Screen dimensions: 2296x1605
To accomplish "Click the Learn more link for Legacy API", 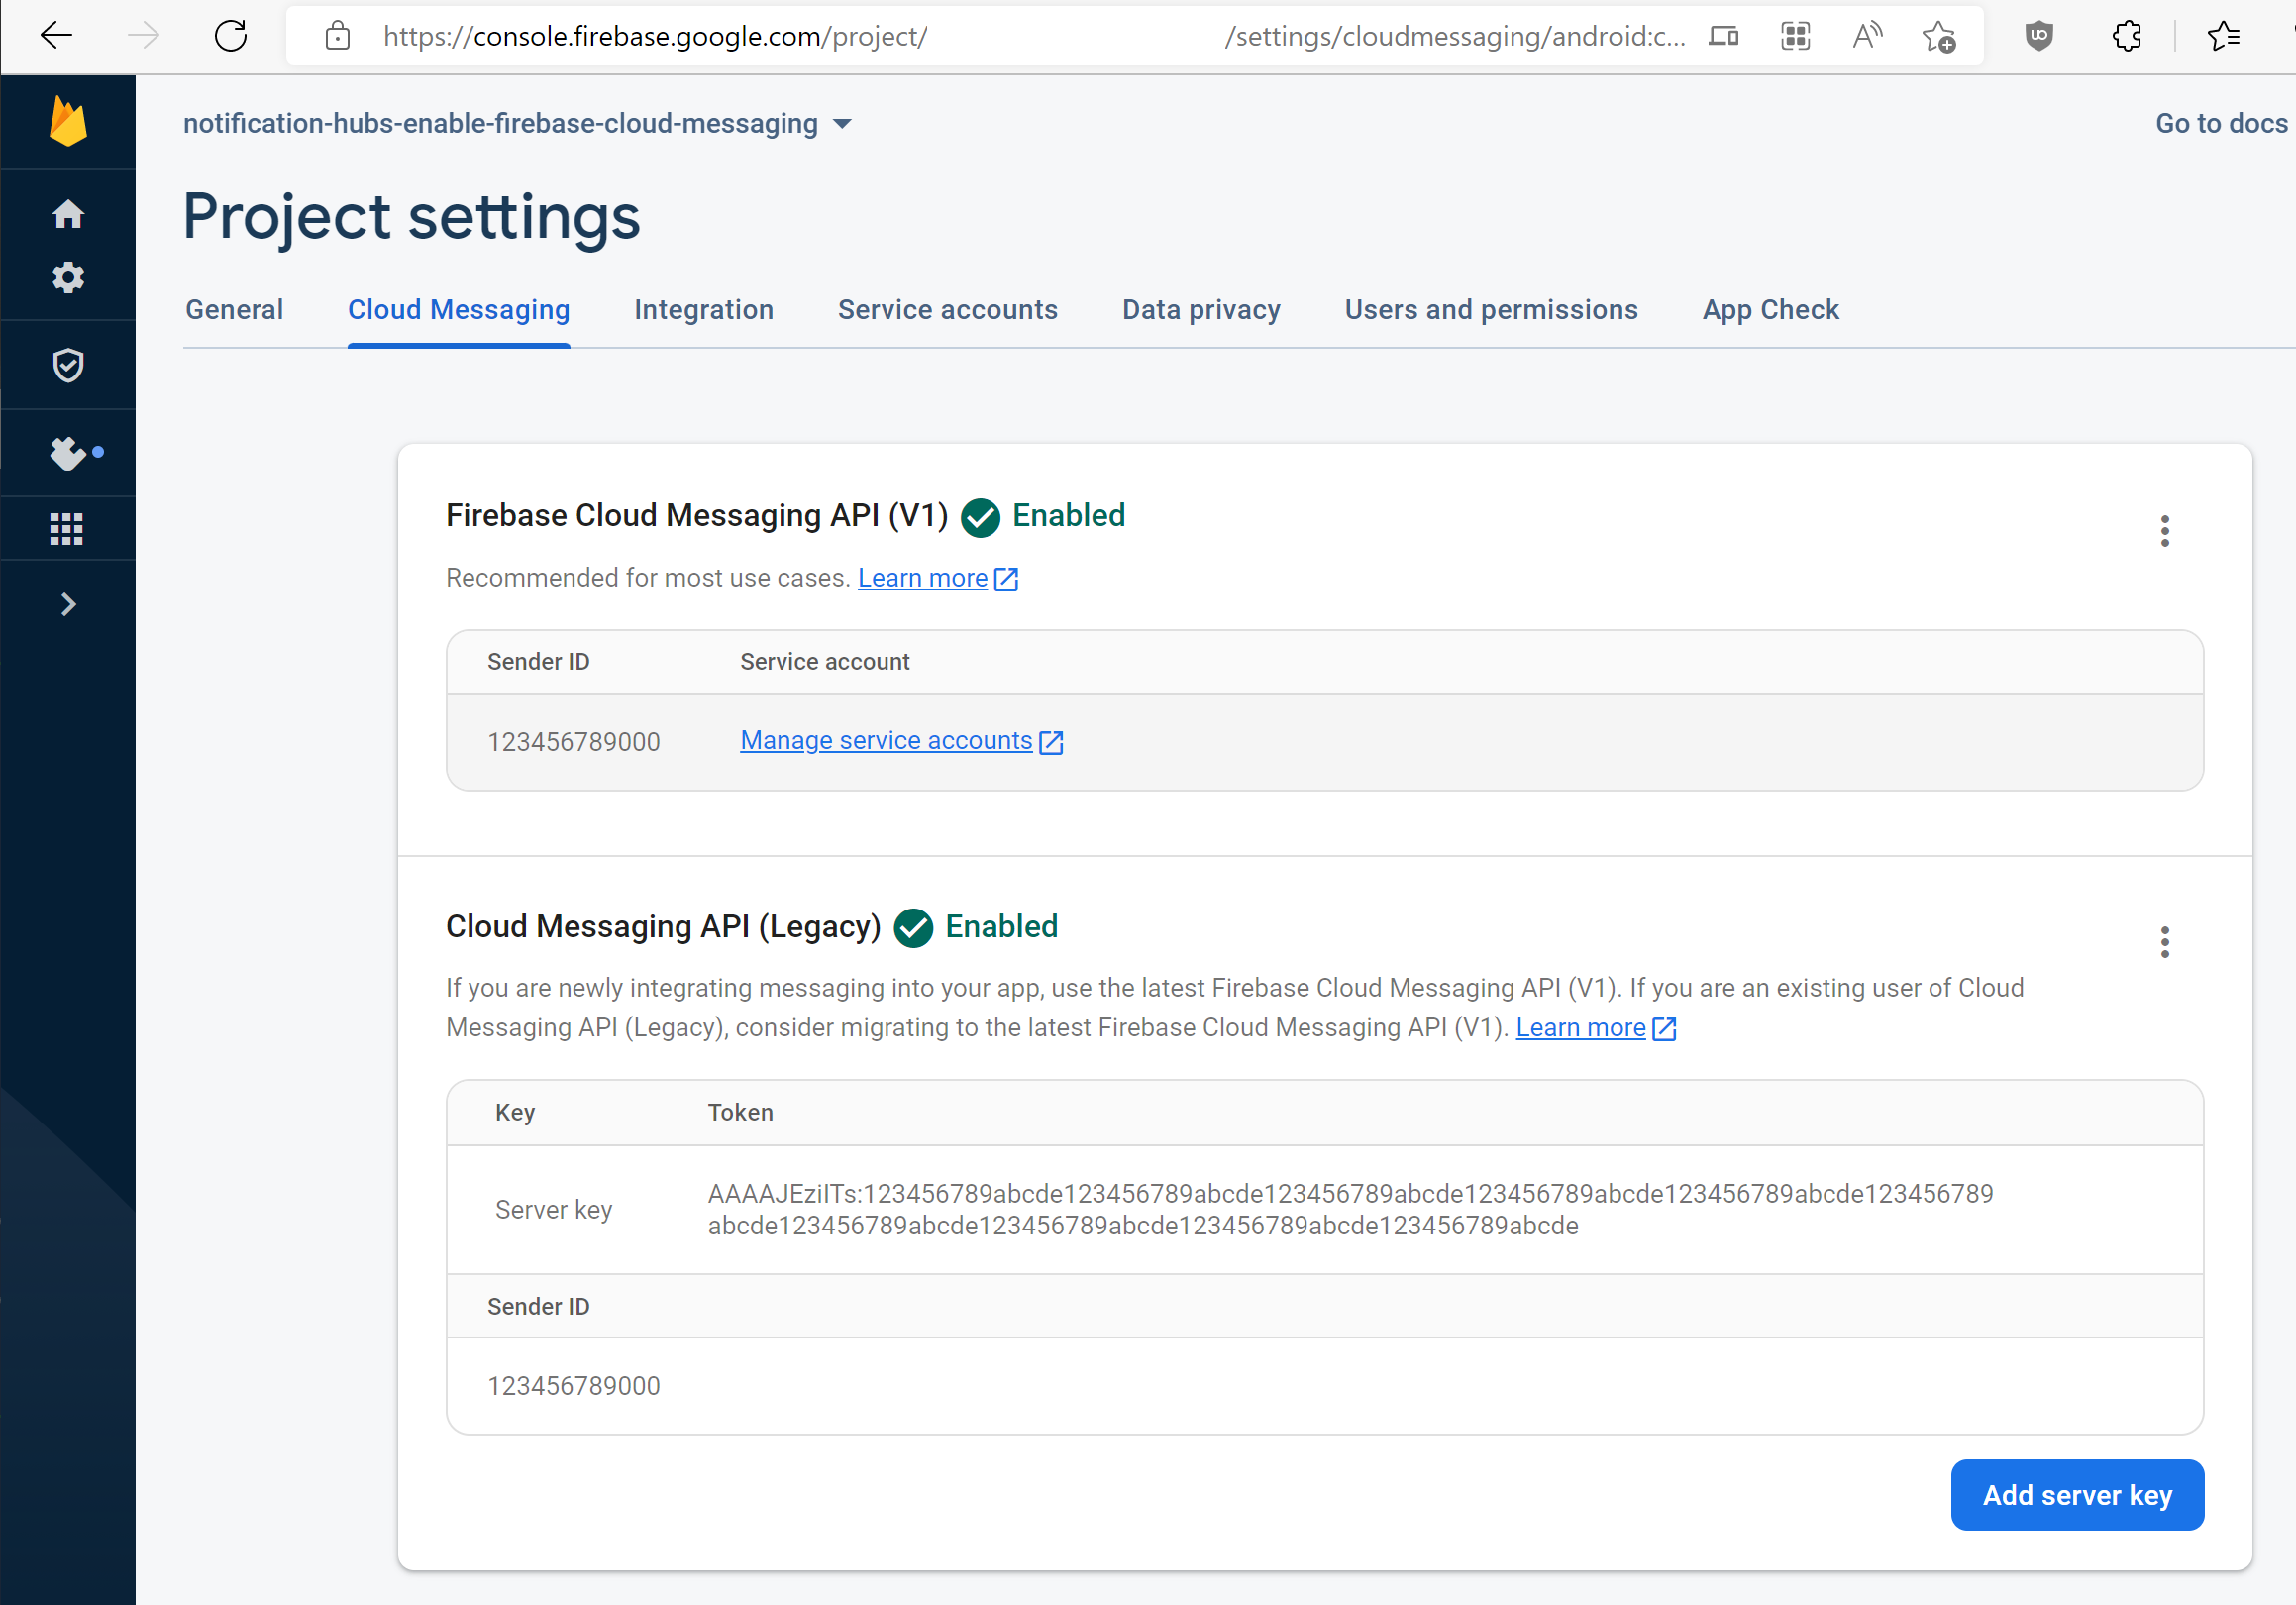I will [x=1579, y=1027].
